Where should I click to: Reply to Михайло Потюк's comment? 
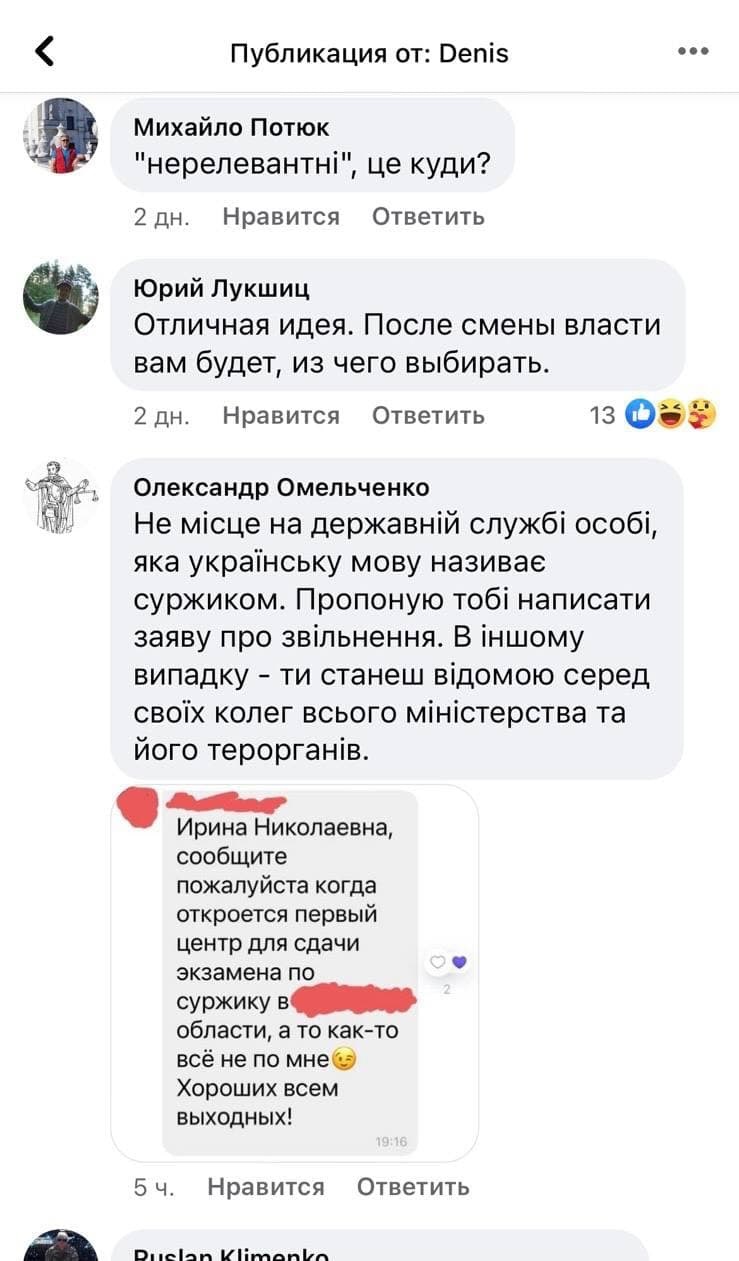(x=428, y=216)
